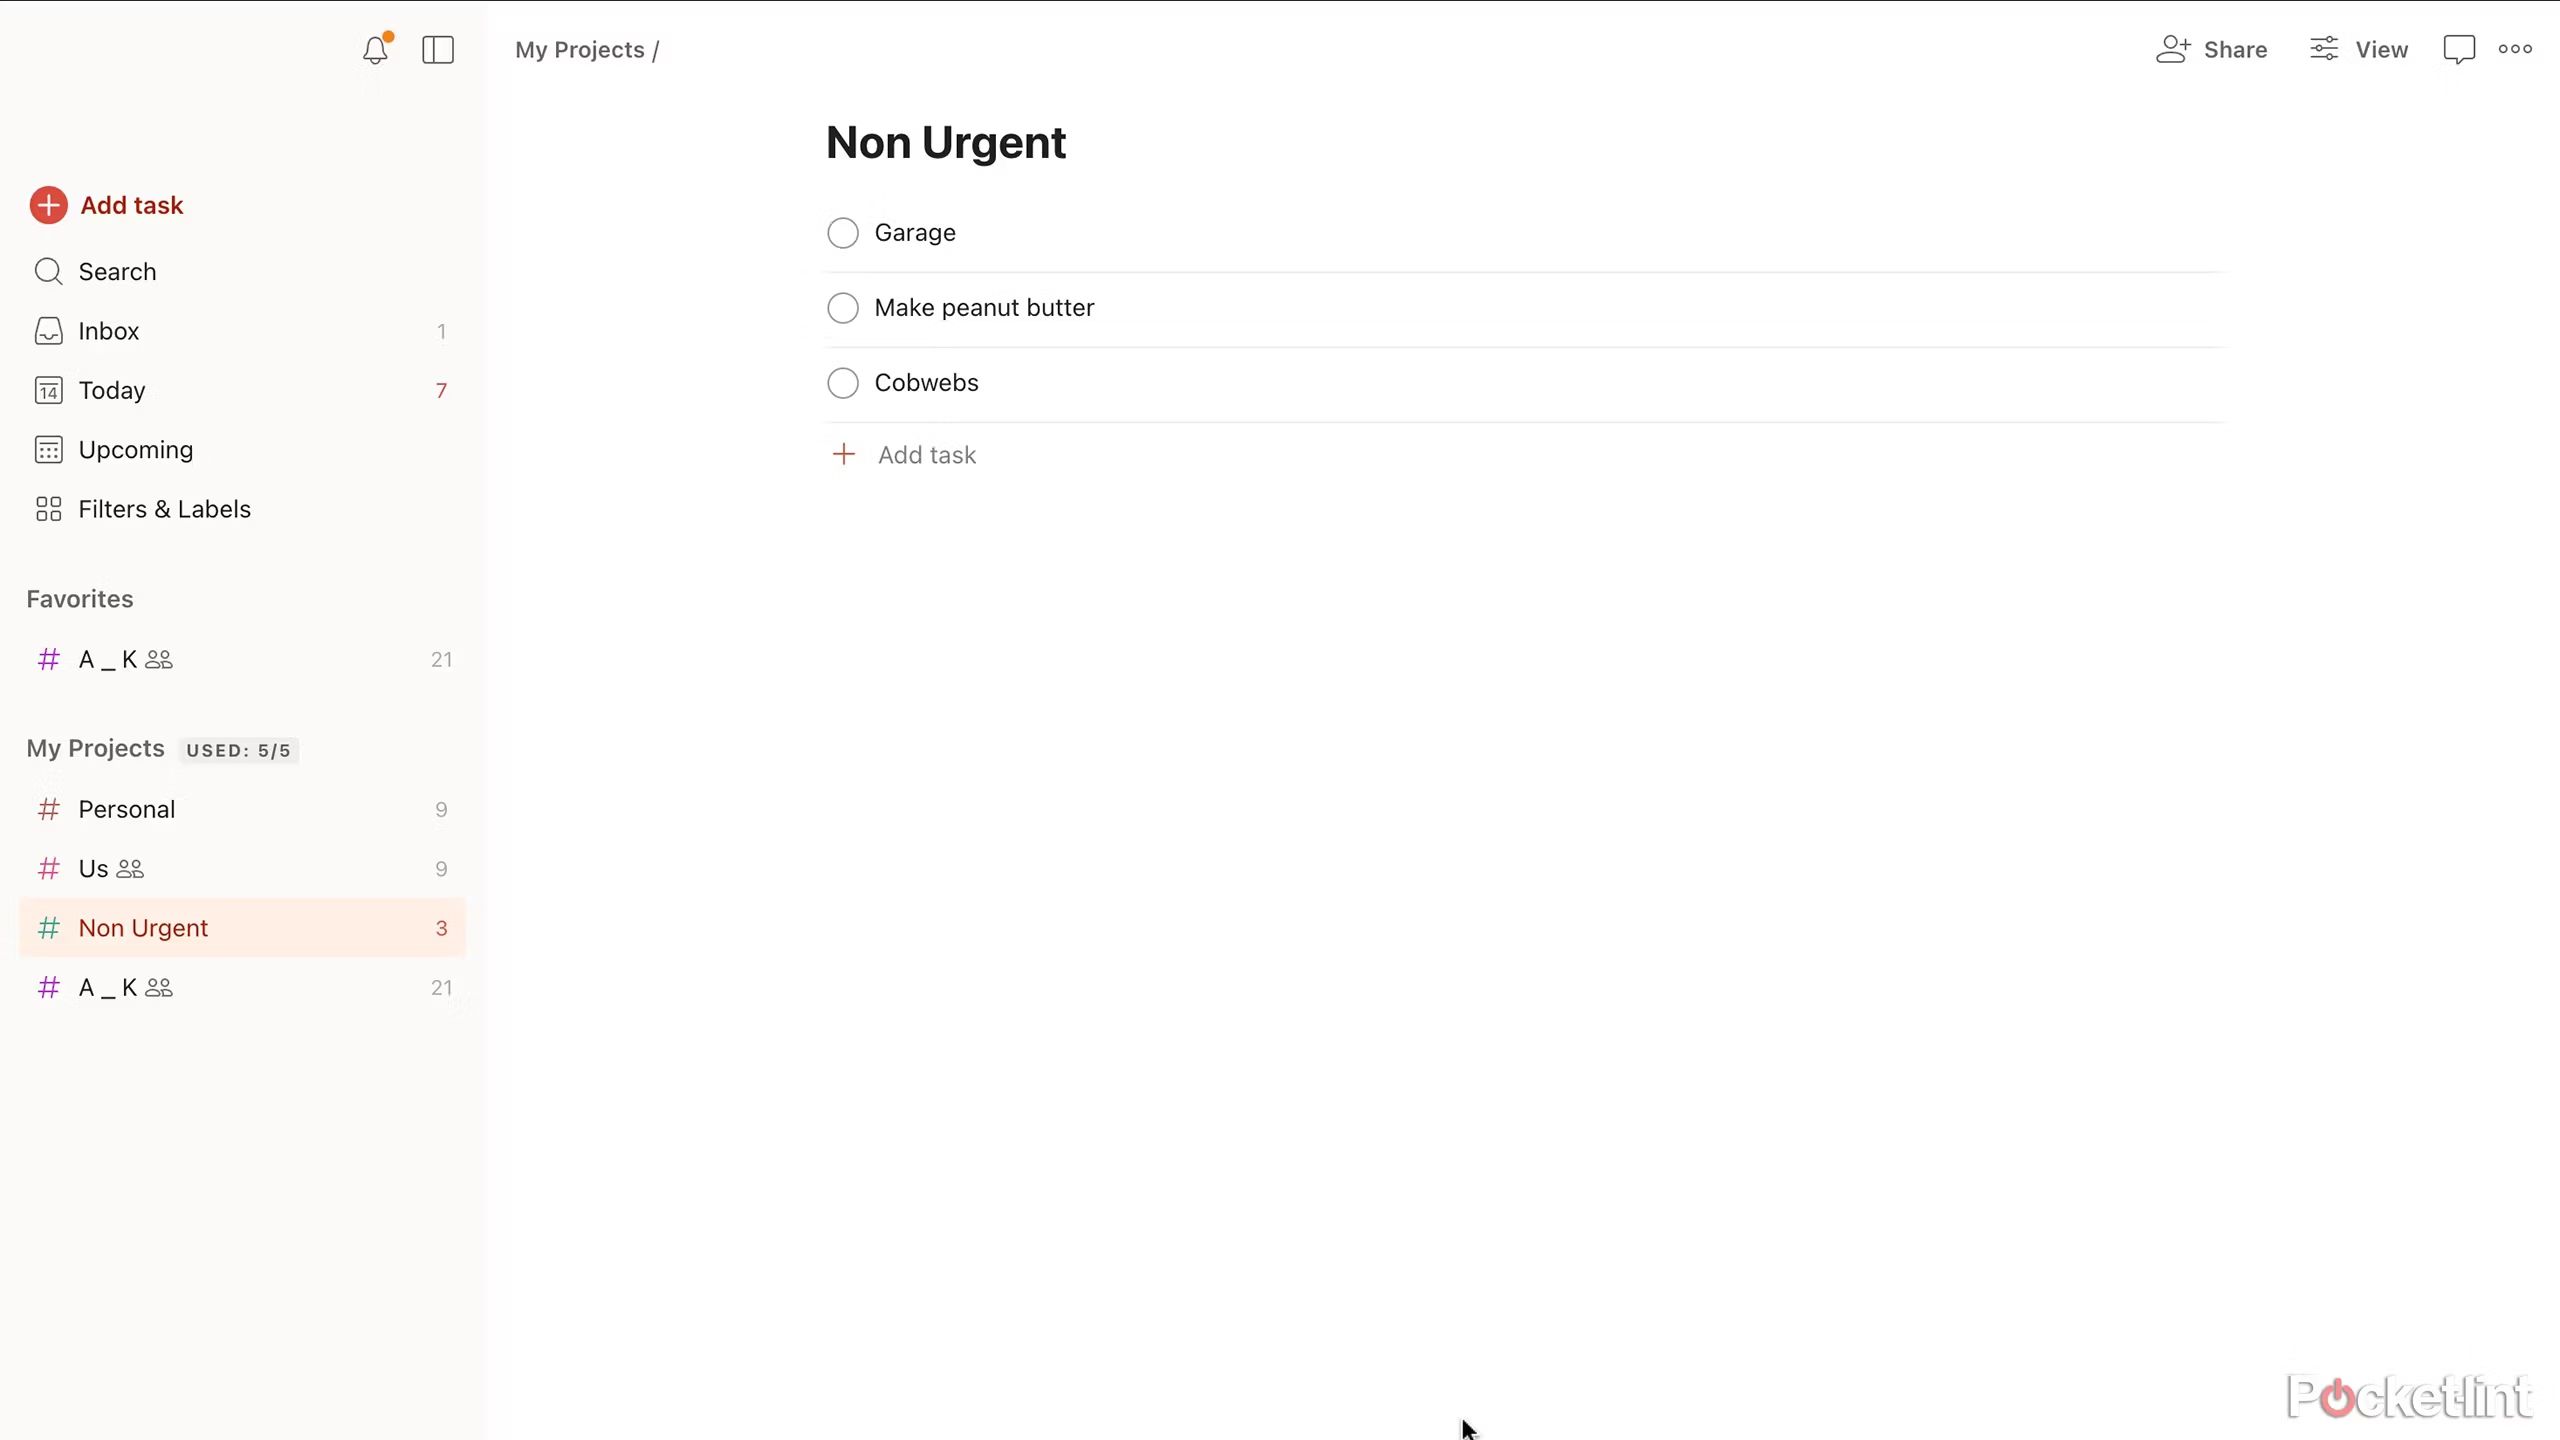Click the Today icon in sidebar
The image size is (2560, 1440).
47,390
